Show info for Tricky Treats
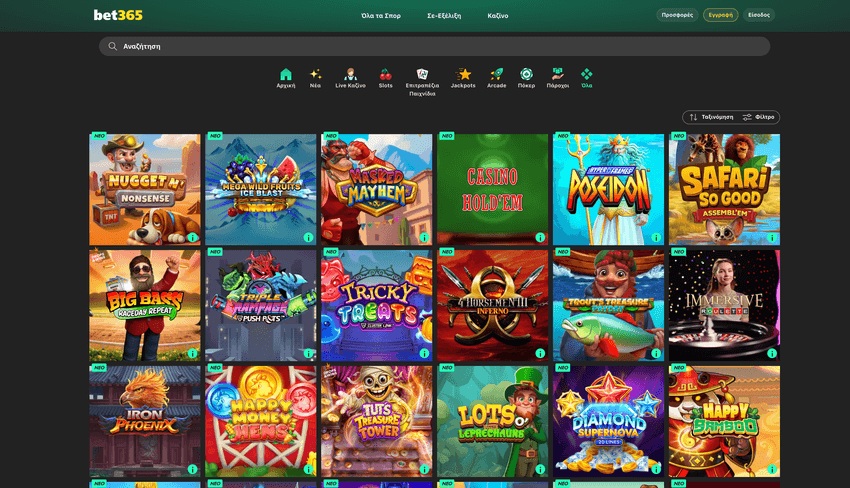 (424, 354)
